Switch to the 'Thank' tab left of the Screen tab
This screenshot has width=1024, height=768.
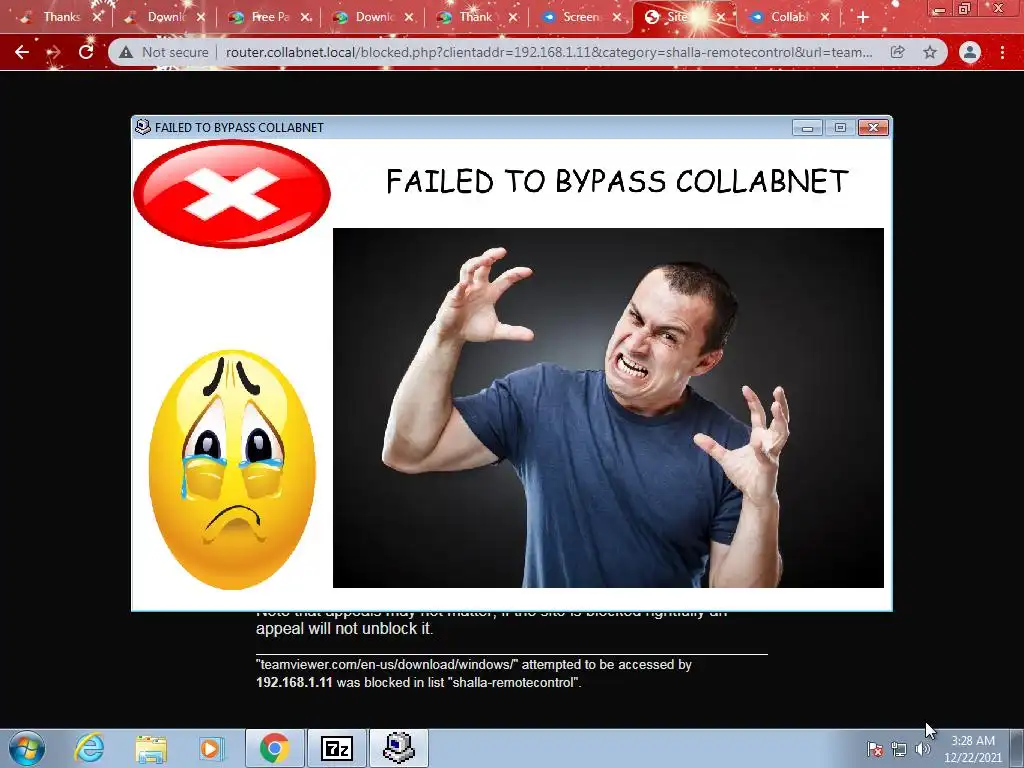(474, 17)
